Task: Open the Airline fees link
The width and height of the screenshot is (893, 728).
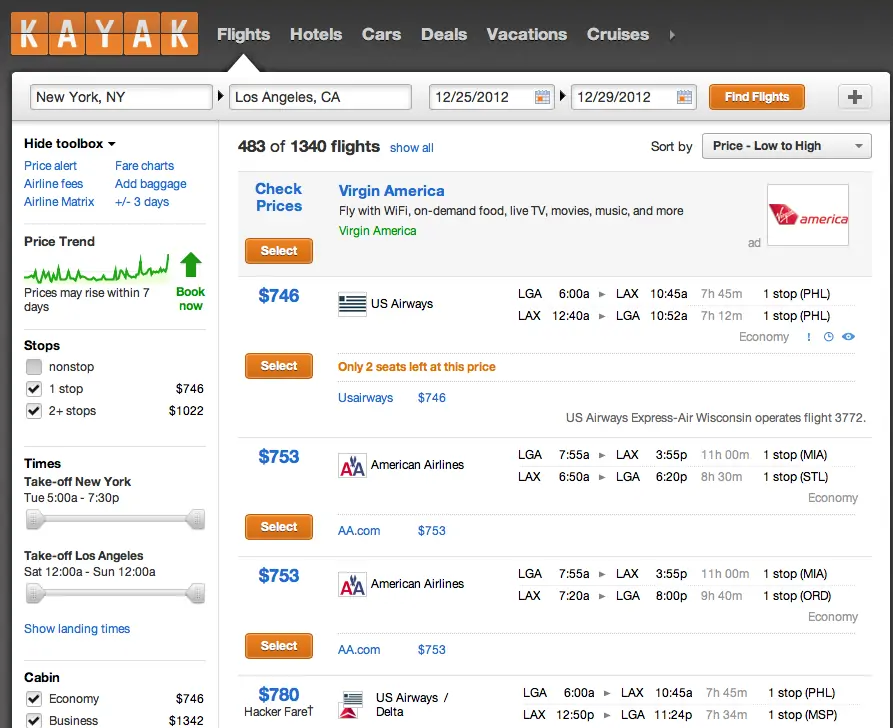Action: click(x=54, y=184)
